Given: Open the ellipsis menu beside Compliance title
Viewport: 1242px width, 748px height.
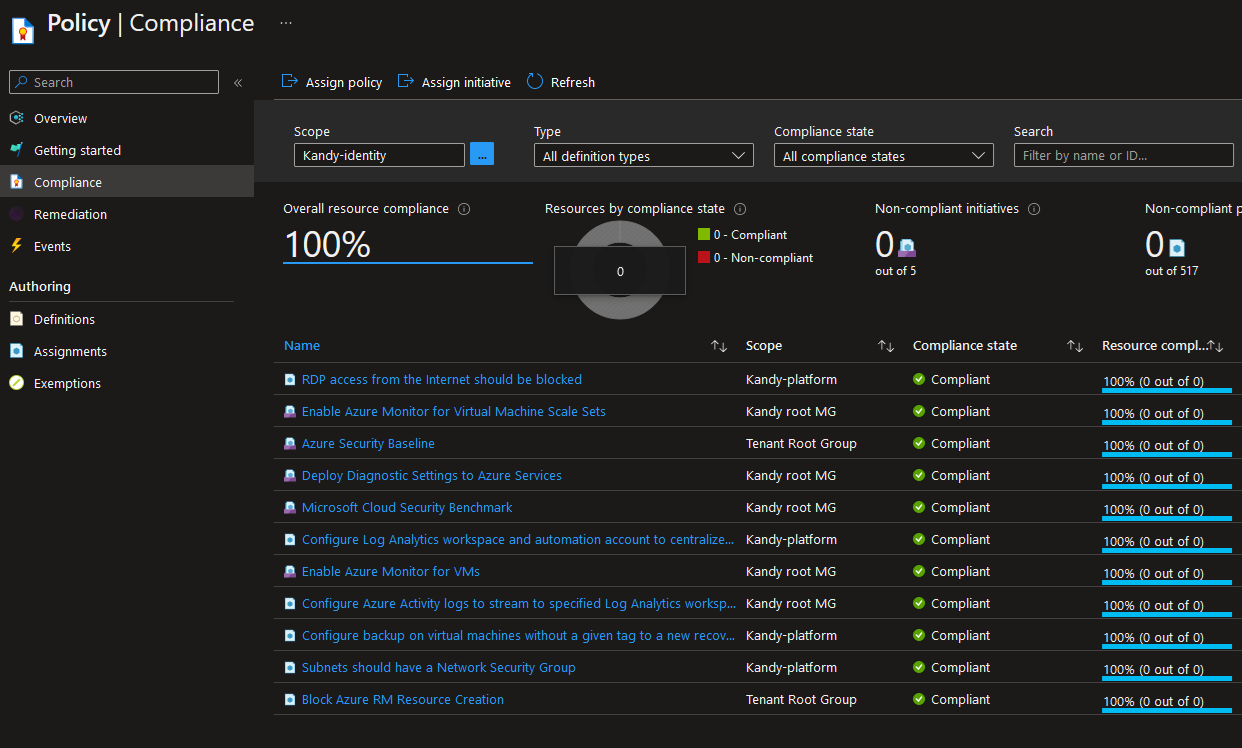Looking at the screenshot, I should pyautogui.click(x=286, y=22).
